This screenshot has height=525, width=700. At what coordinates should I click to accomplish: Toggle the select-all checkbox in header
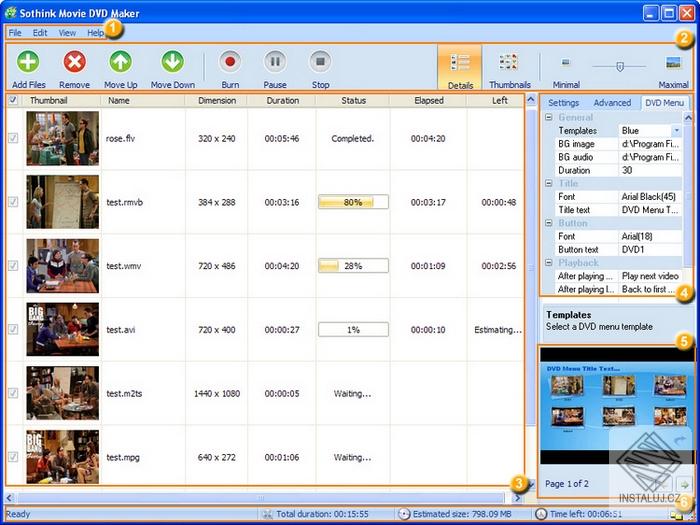(12, 100)
